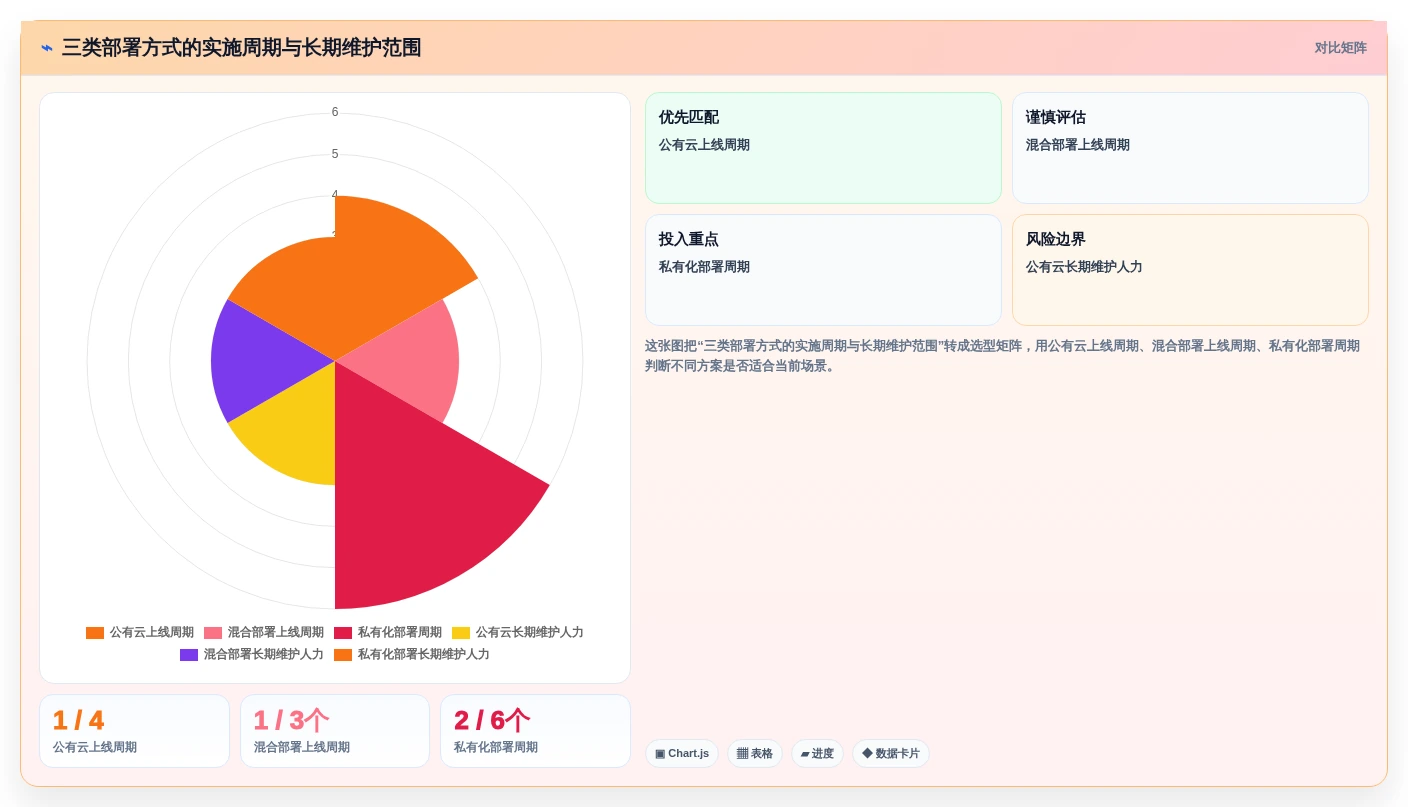The height and width of the screenshot is (807, 1408).
Task: Toggle the 公有云上线周期 legend label
Action: click(x=152, y=633)
